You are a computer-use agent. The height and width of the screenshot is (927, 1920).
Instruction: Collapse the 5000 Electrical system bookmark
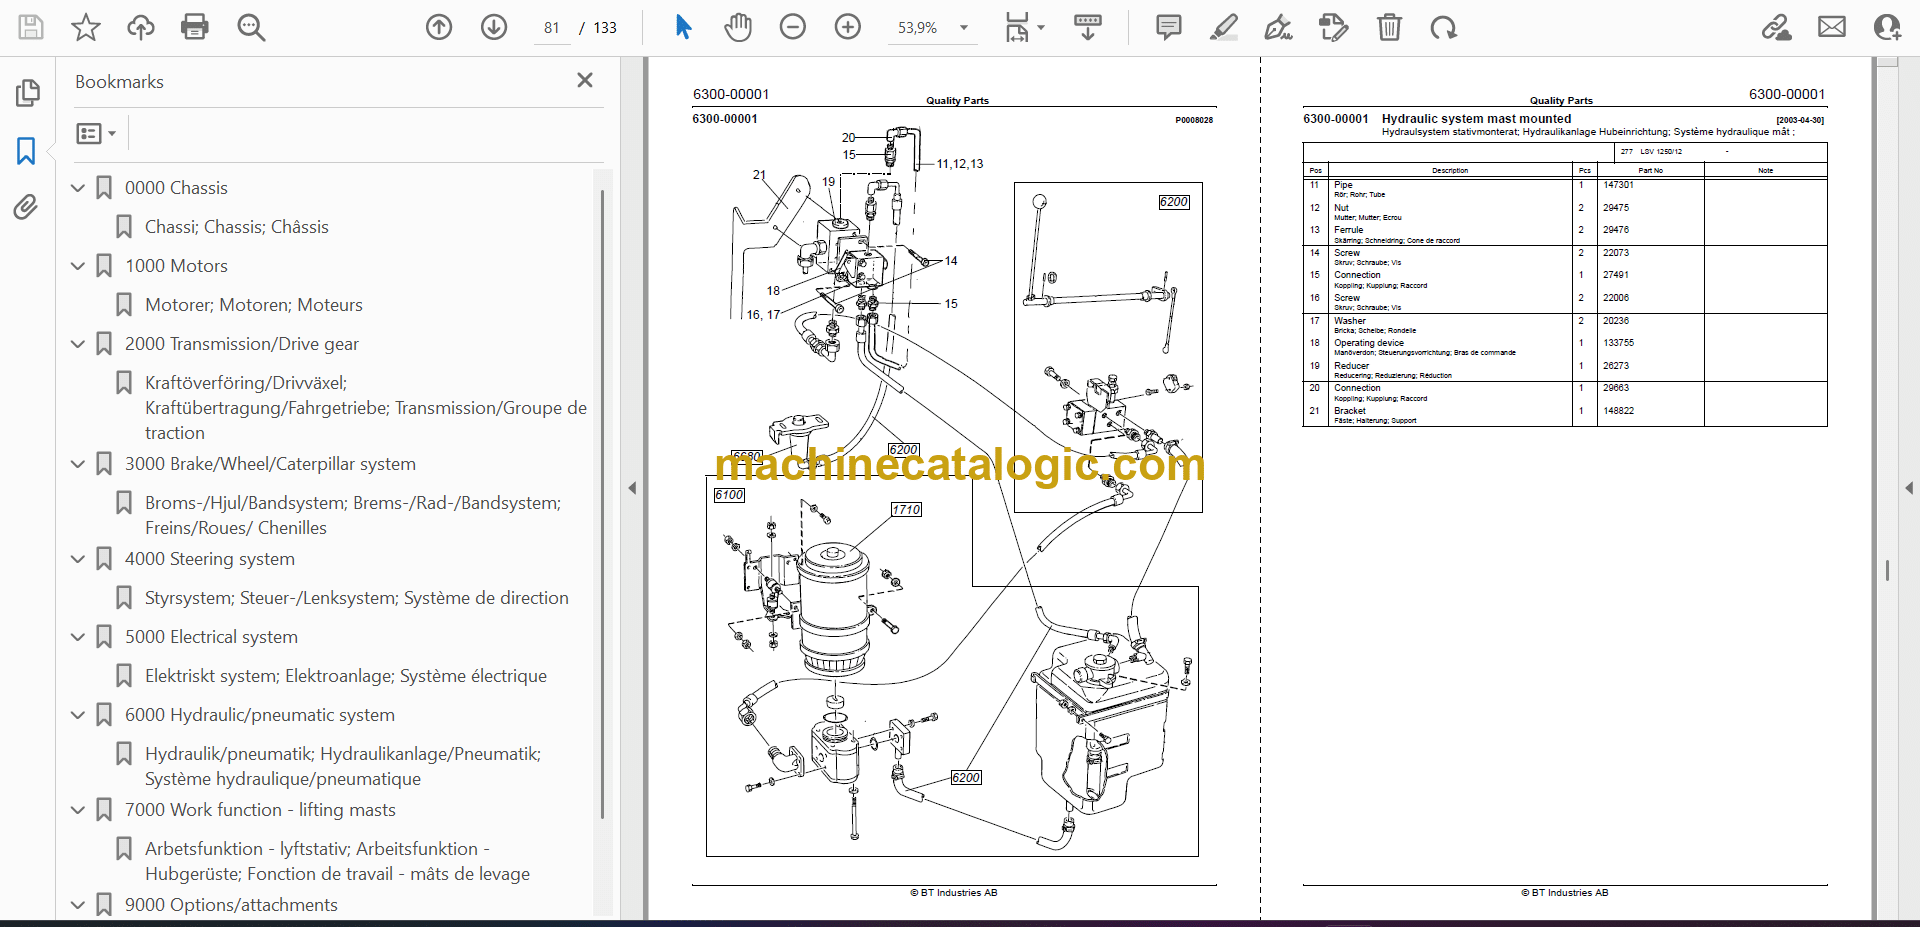pos(78,637)
